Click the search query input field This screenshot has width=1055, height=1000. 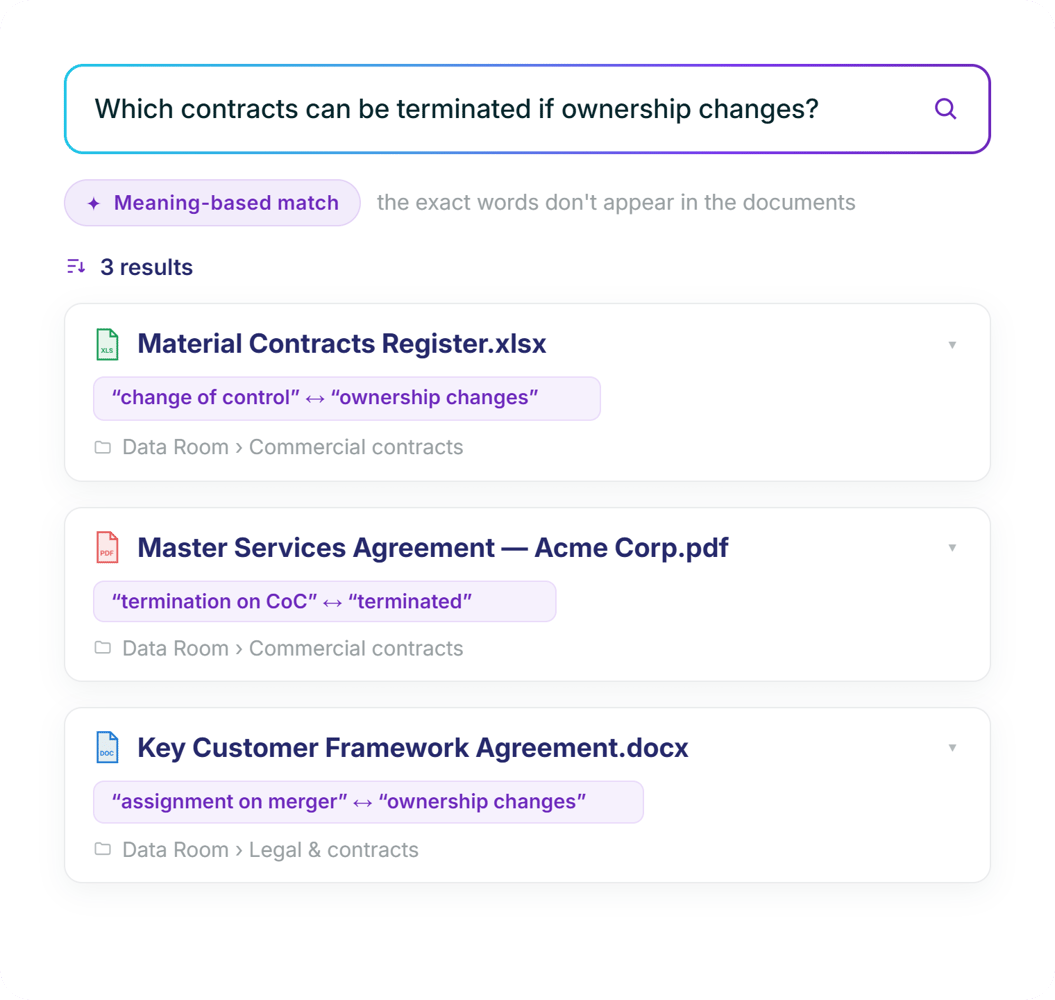528,109
